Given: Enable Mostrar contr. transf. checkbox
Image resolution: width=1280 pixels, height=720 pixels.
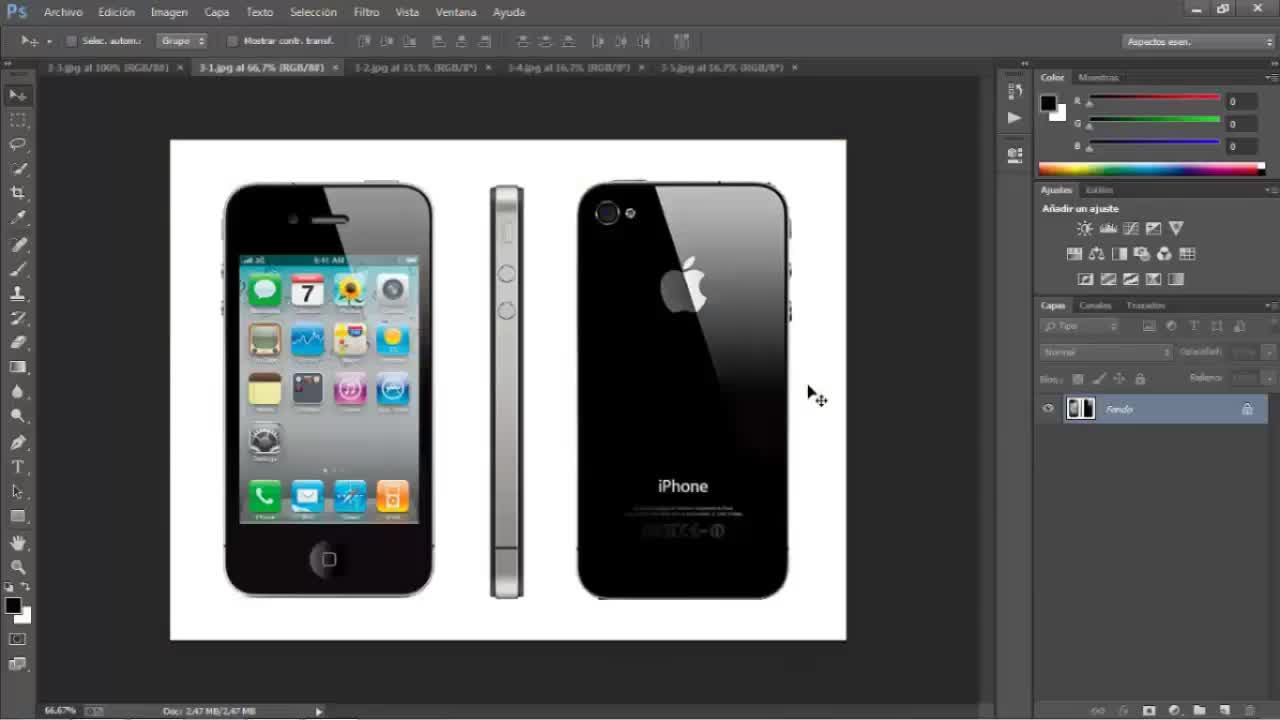Looking at the screenshot, I should 233,41.
